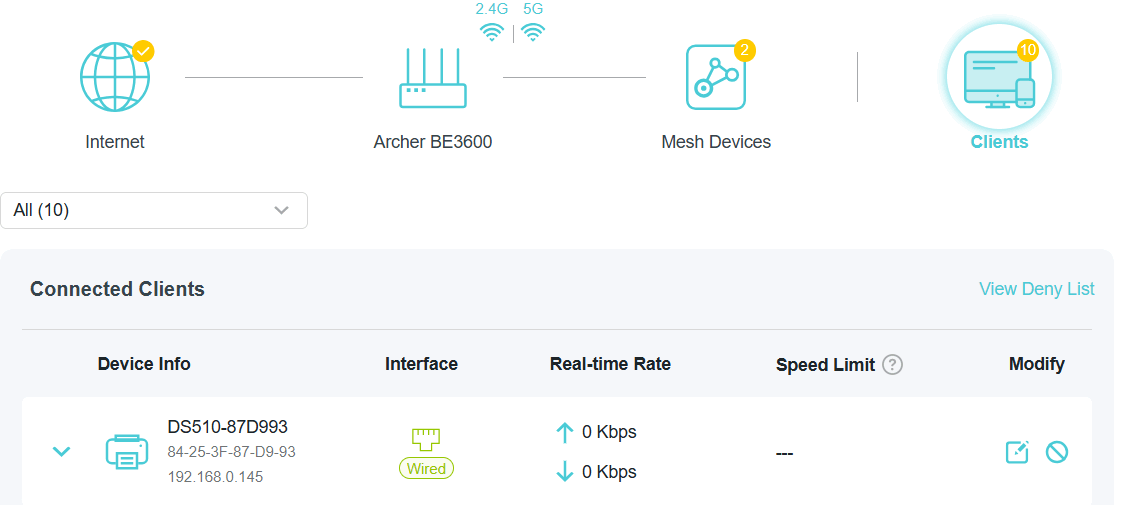Click the Mesh Devices count badge
Viewport: 1127px width, 505px height.
(x=743, y=50)
